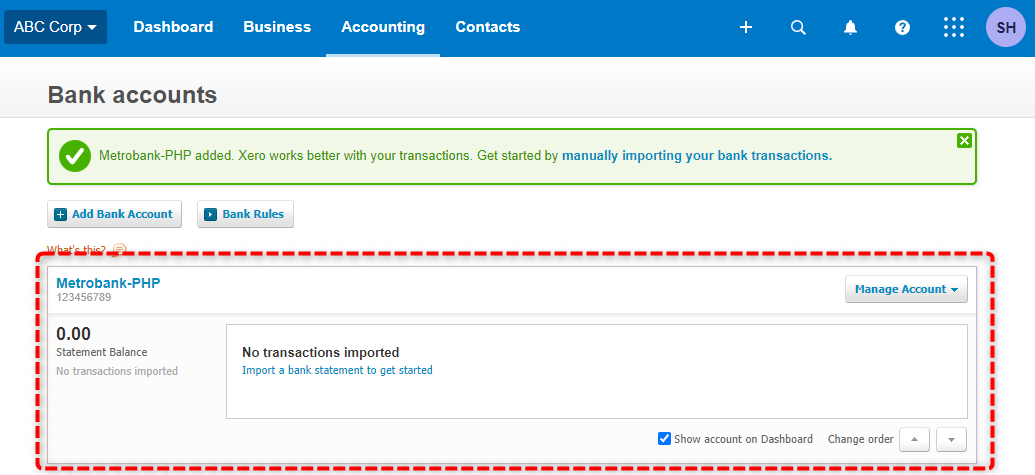The width and height of the screenshot is (1035, 475).
Task: Go to the Dashboard menu
Action: coord(173,27)
